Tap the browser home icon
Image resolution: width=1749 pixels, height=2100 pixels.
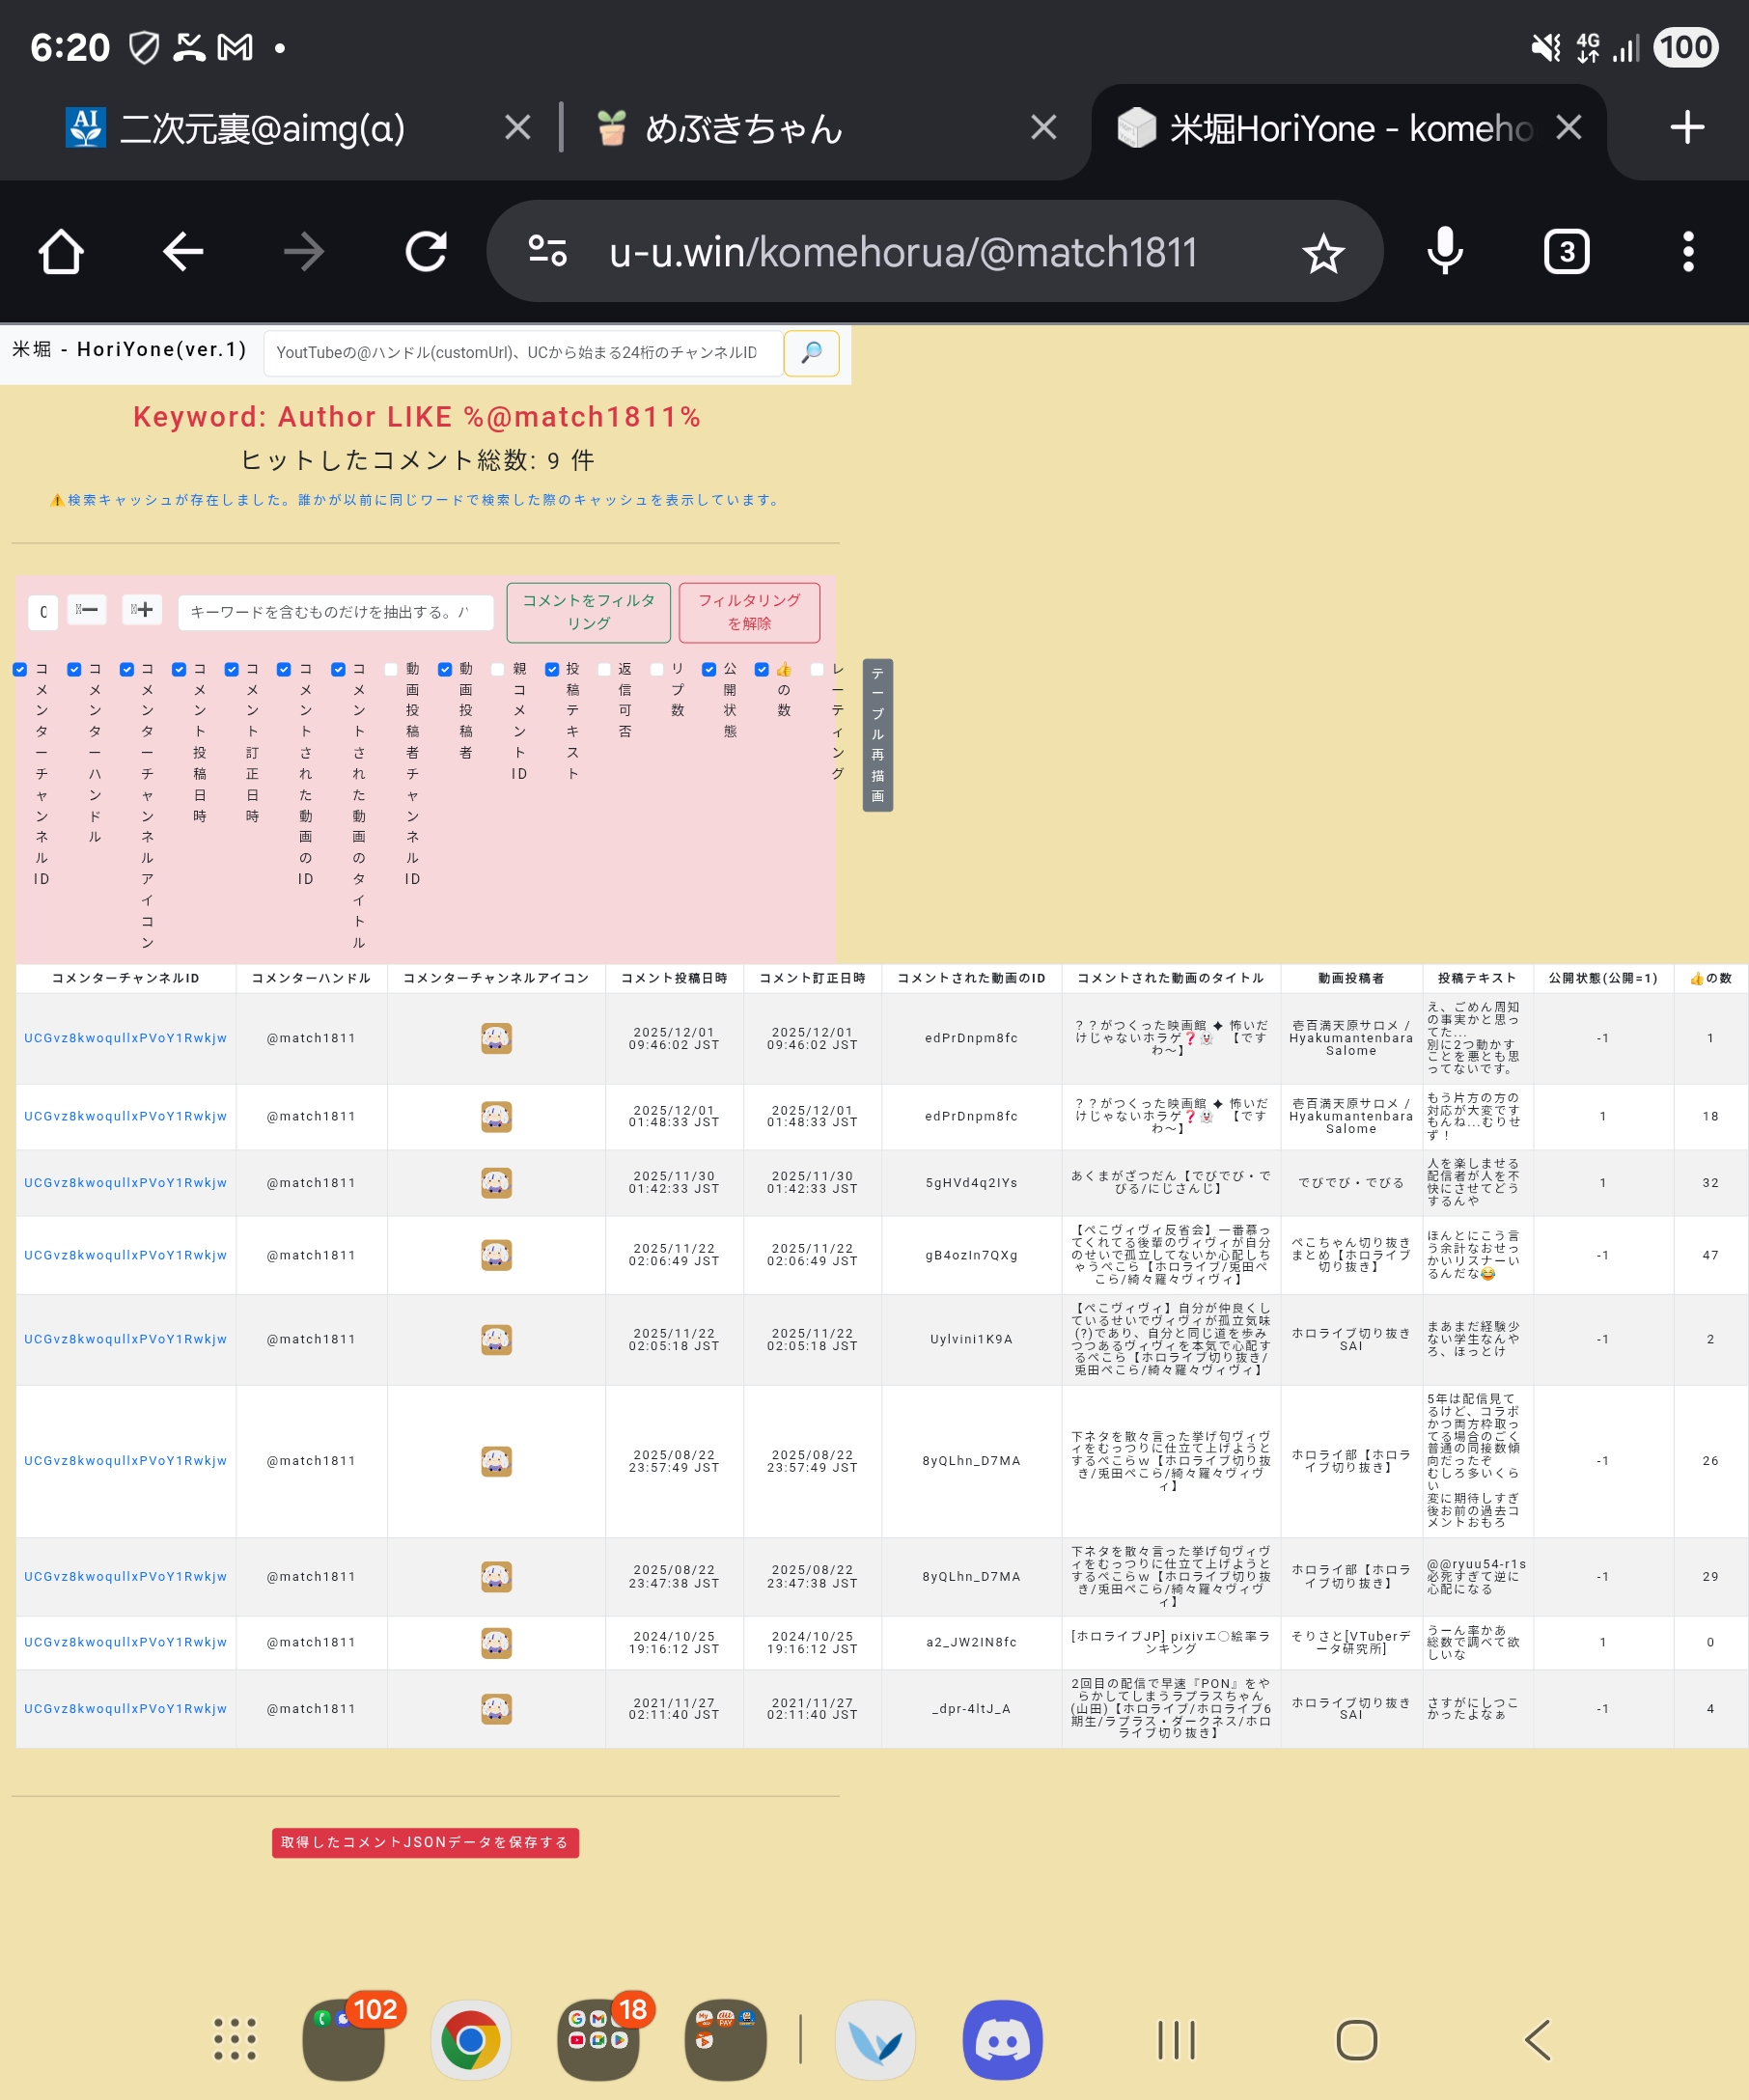(x=61, y=252)
